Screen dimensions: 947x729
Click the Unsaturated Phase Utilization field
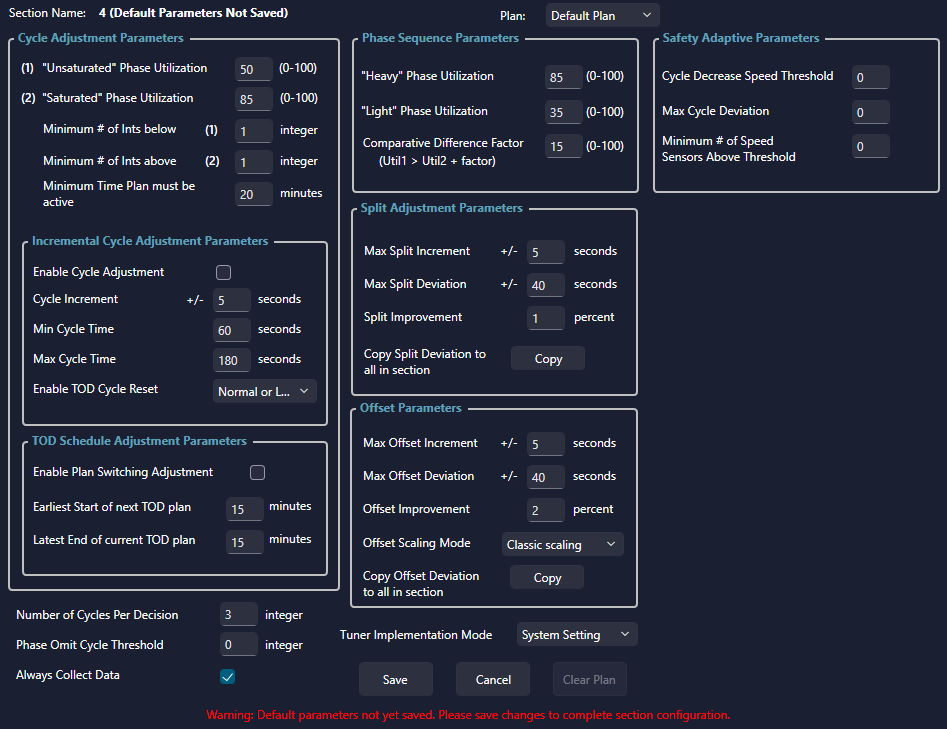click(x=254, y=69)
